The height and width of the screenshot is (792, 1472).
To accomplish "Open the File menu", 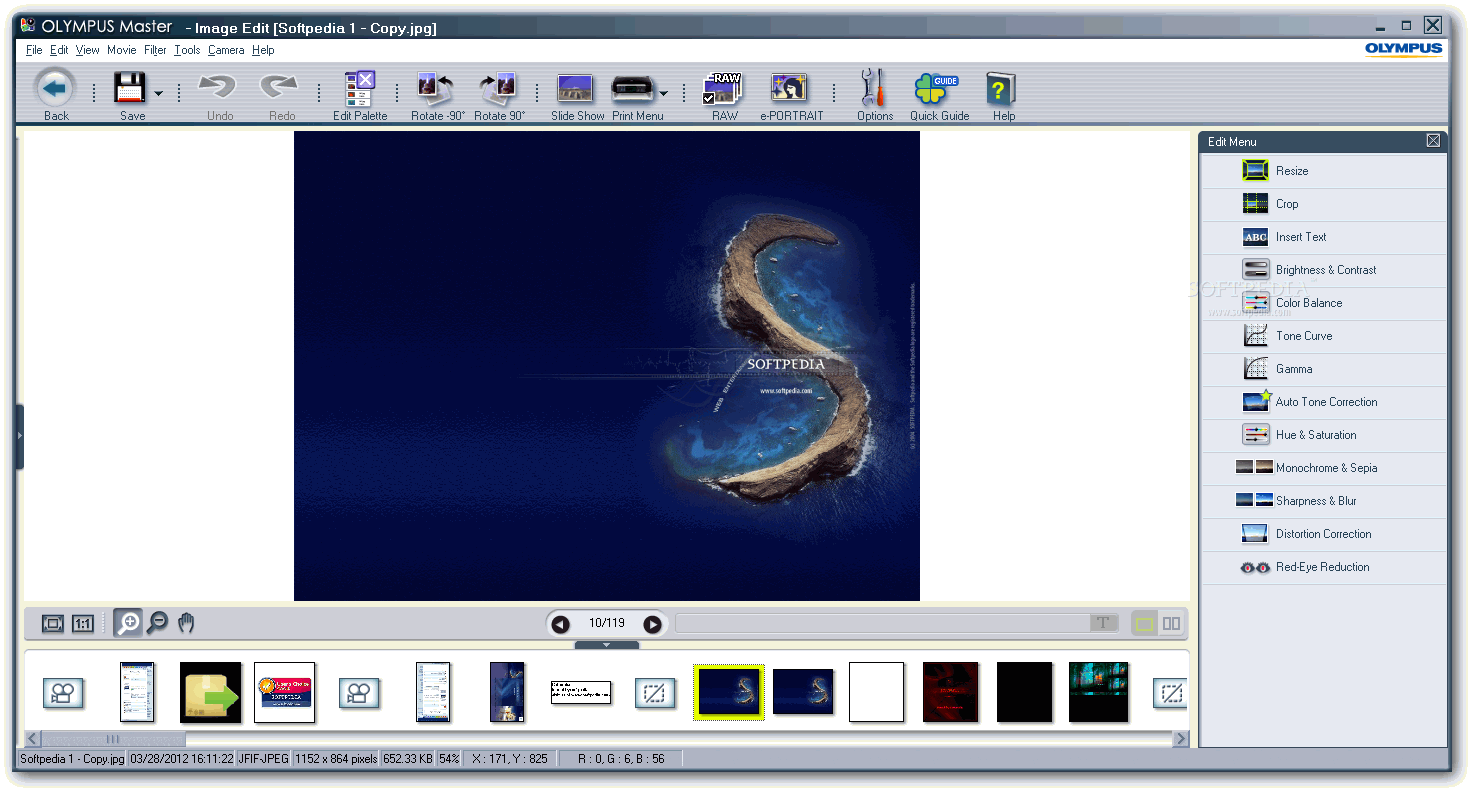I will tap(34, 50).
